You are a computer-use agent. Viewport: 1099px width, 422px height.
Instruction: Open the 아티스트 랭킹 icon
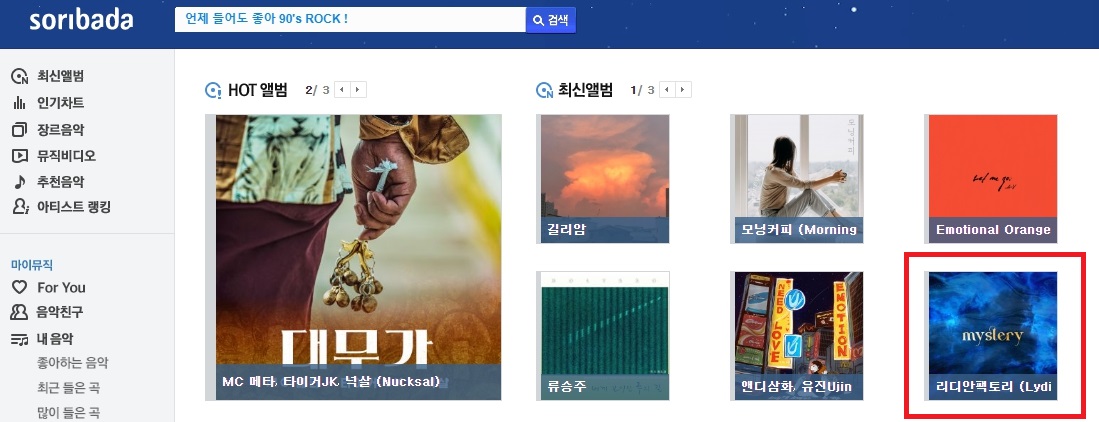click(x=20, y=207)
